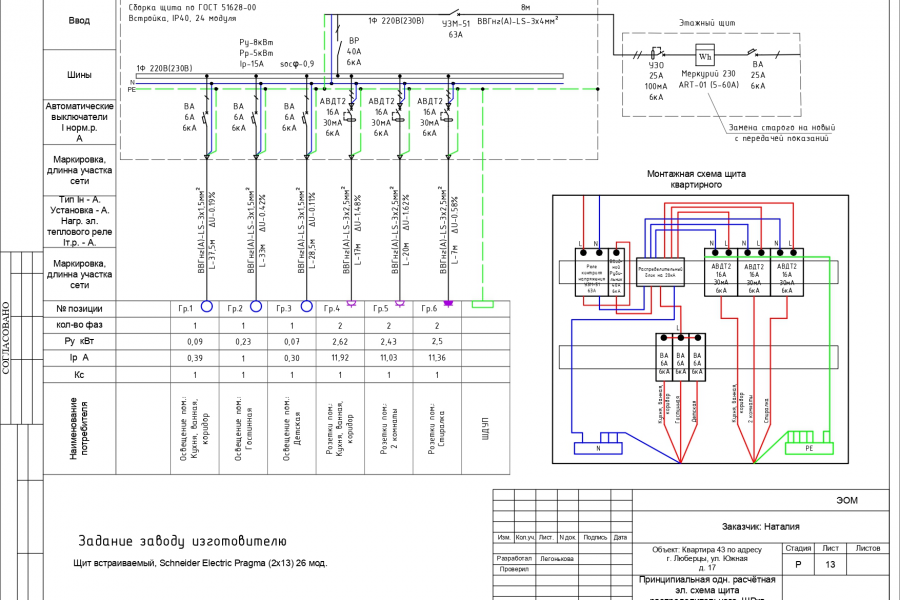Click 'Меркурий 230 ART-01 (5-60А)' label
900x600 pixels.
(708, 79)
